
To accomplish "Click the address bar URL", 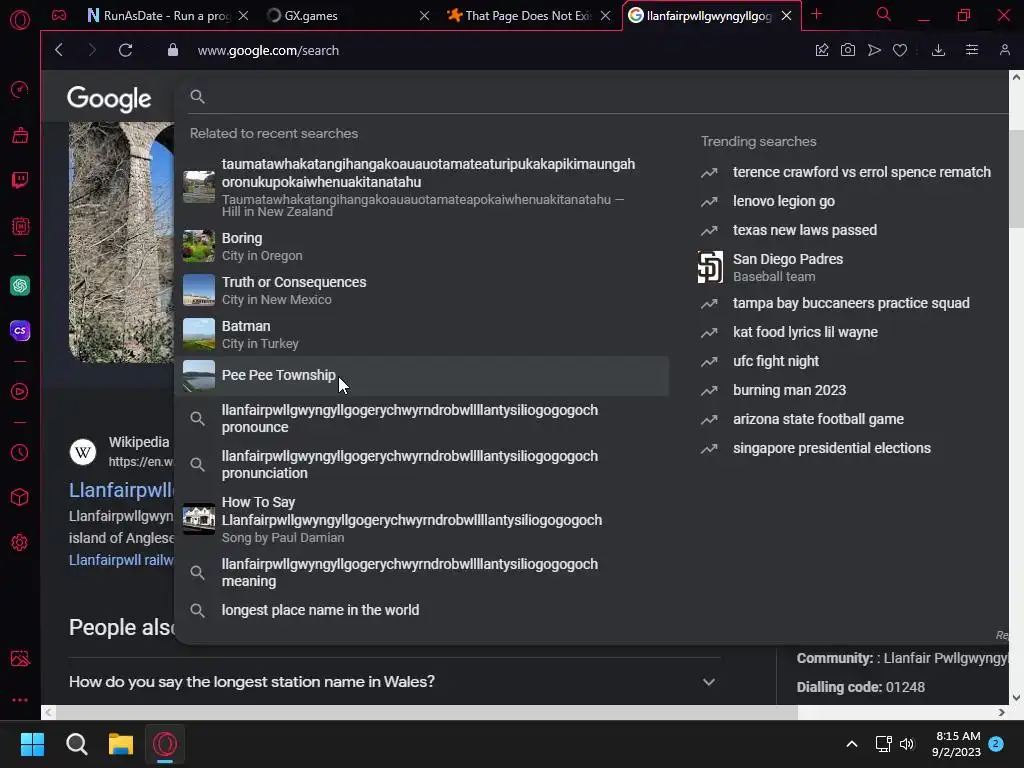I will pos(268,50).
